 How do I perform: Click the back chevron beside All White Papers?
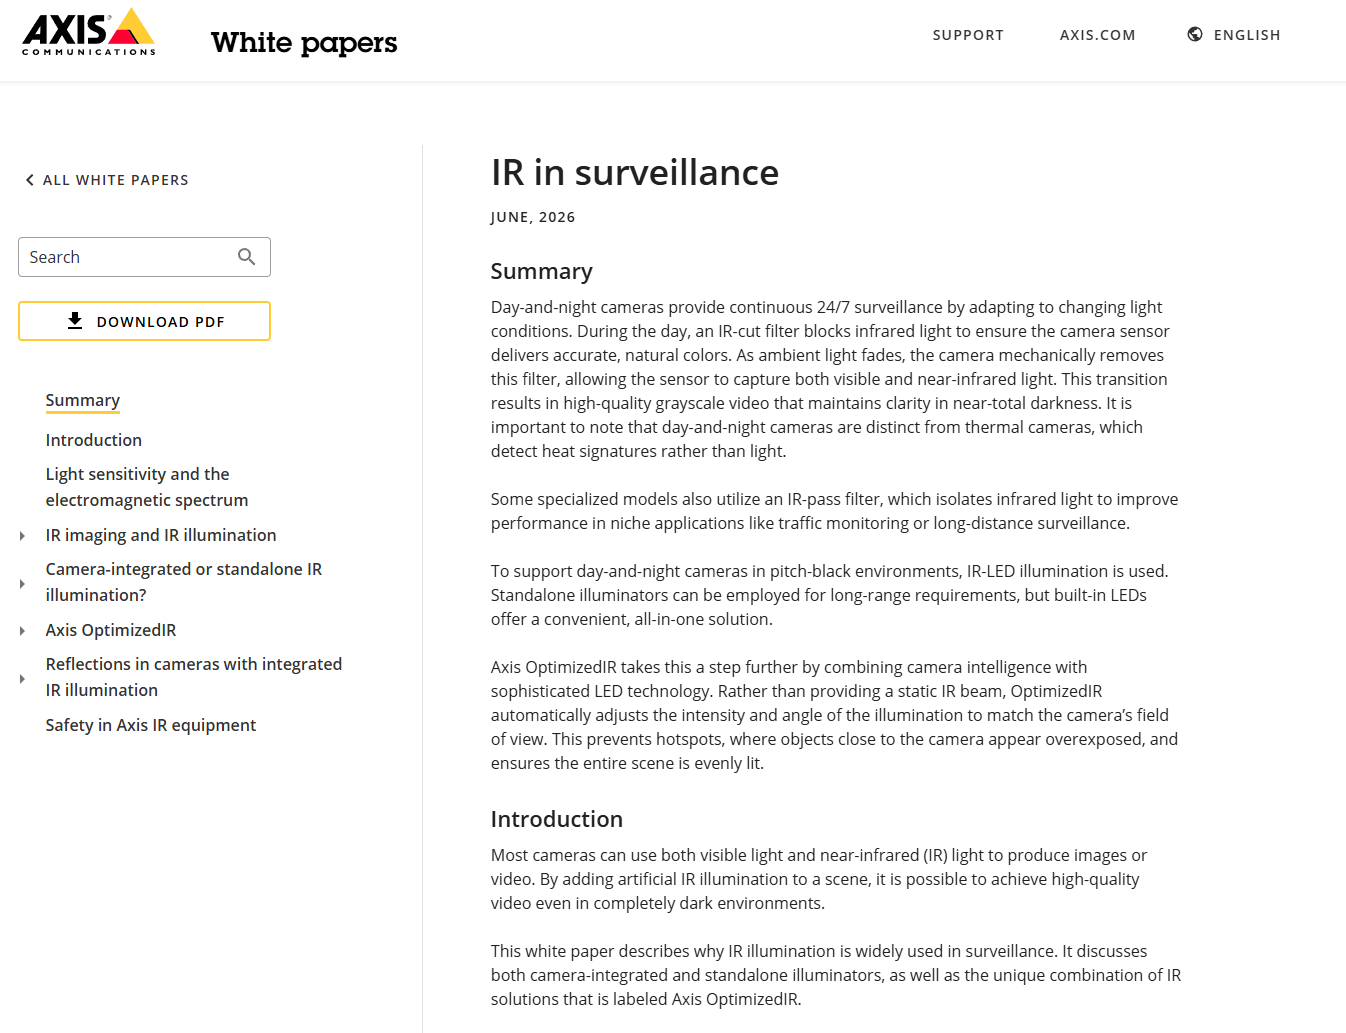click(29, 180)
